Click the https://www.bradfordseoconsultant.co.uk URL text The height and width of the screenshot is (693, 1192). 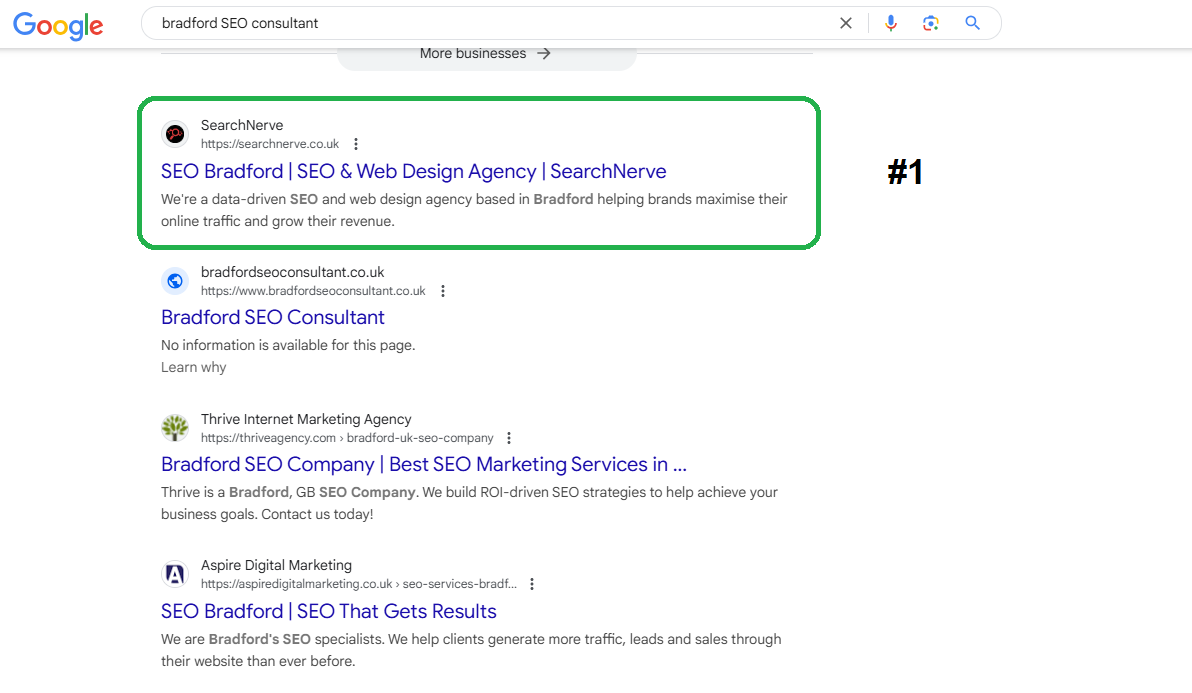point(313,291)
